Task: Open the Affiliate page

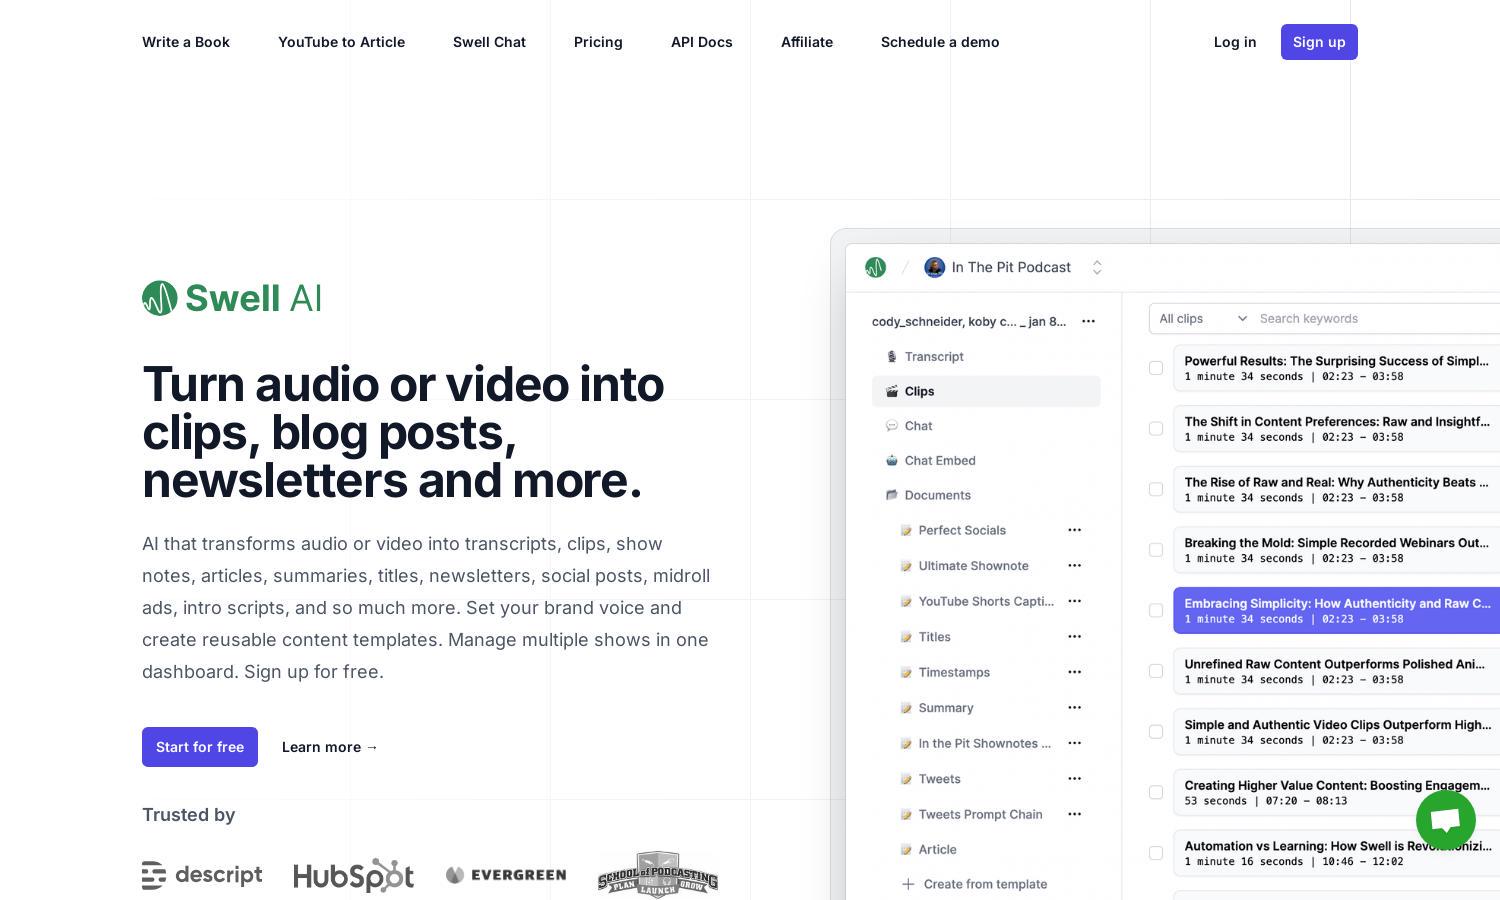Action: [x=807, y=42]
